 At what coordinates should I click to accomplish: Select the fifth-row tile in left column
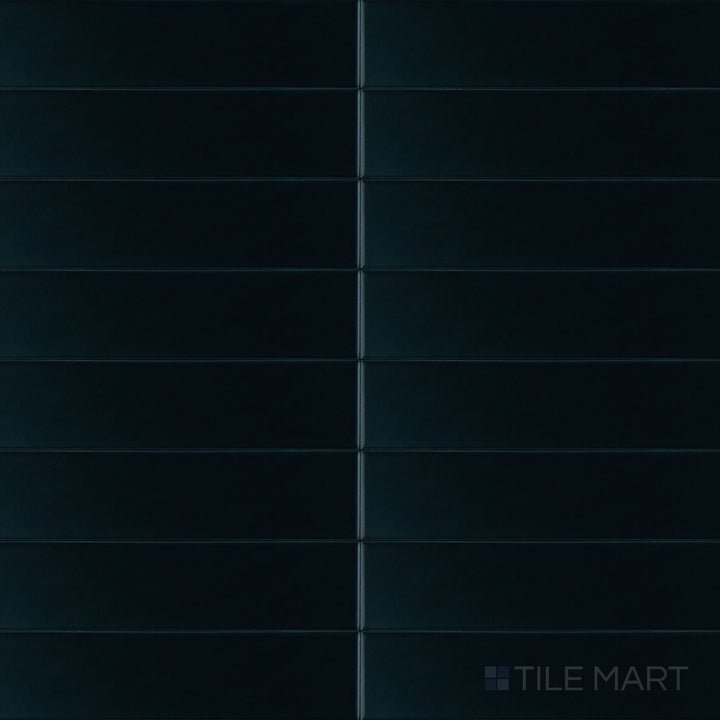(x=178, y=405)
